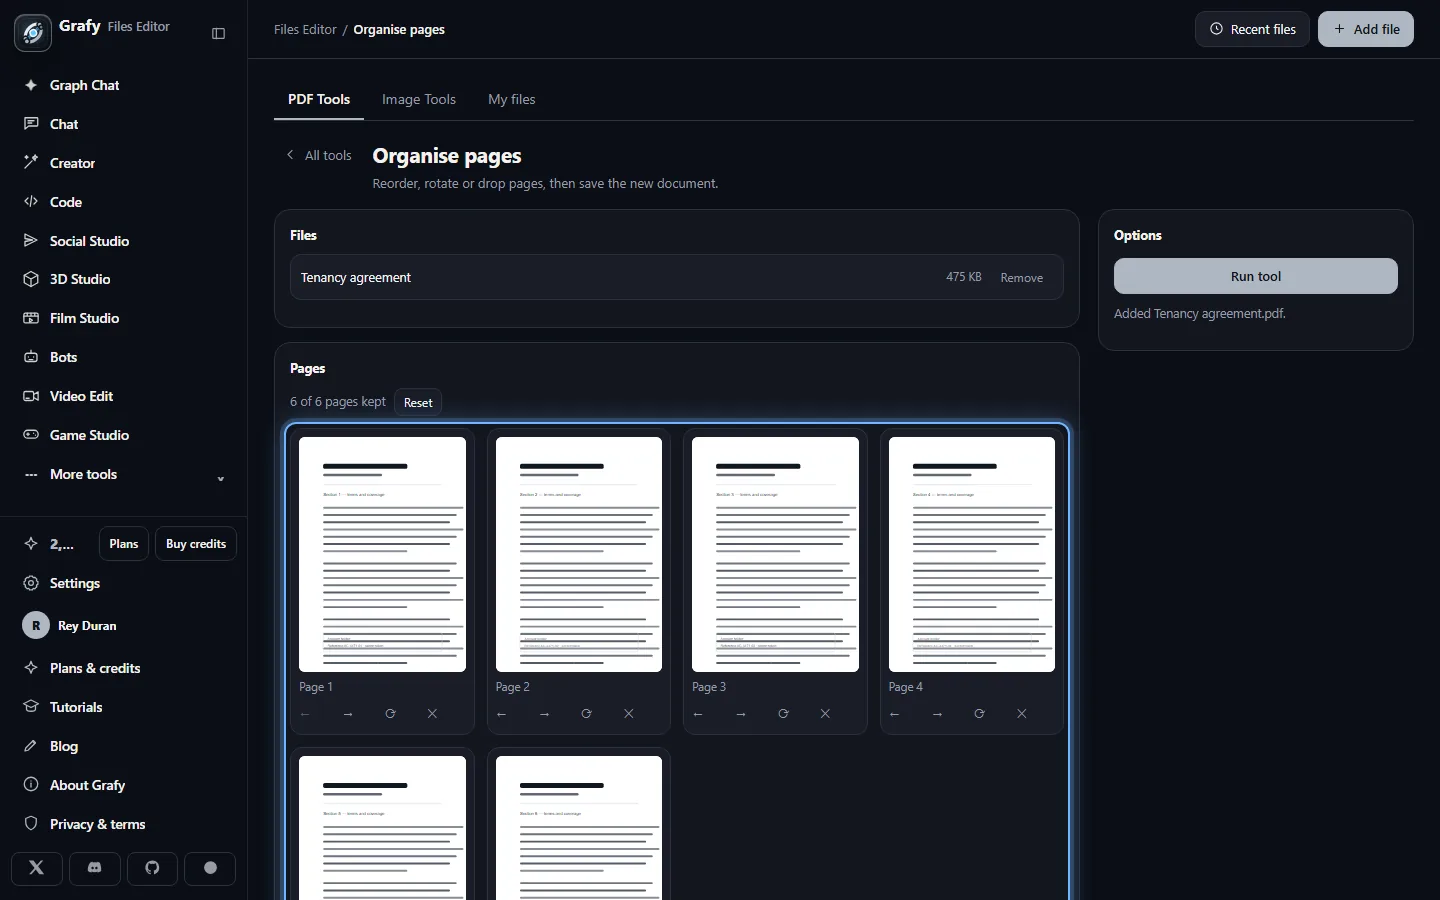Move Page 3 right
Screen dimensions: 1440x900
click(x=741, y=714)
